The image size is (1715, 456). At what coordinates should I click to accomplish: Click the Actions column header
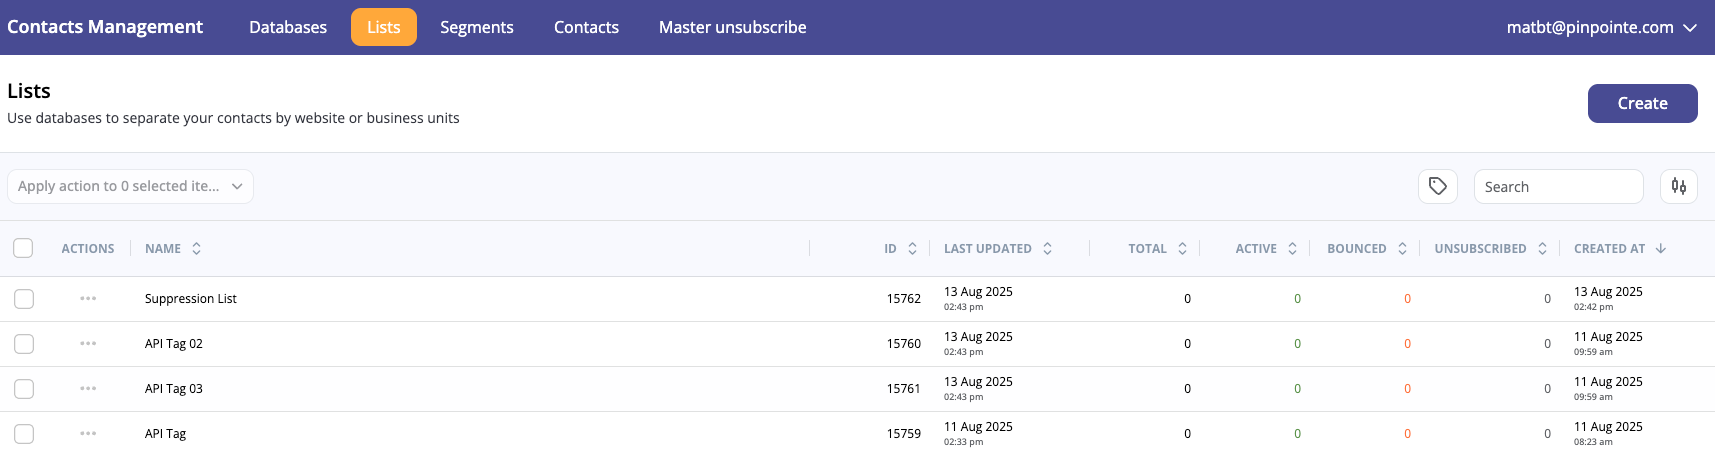tap(88, 249)
